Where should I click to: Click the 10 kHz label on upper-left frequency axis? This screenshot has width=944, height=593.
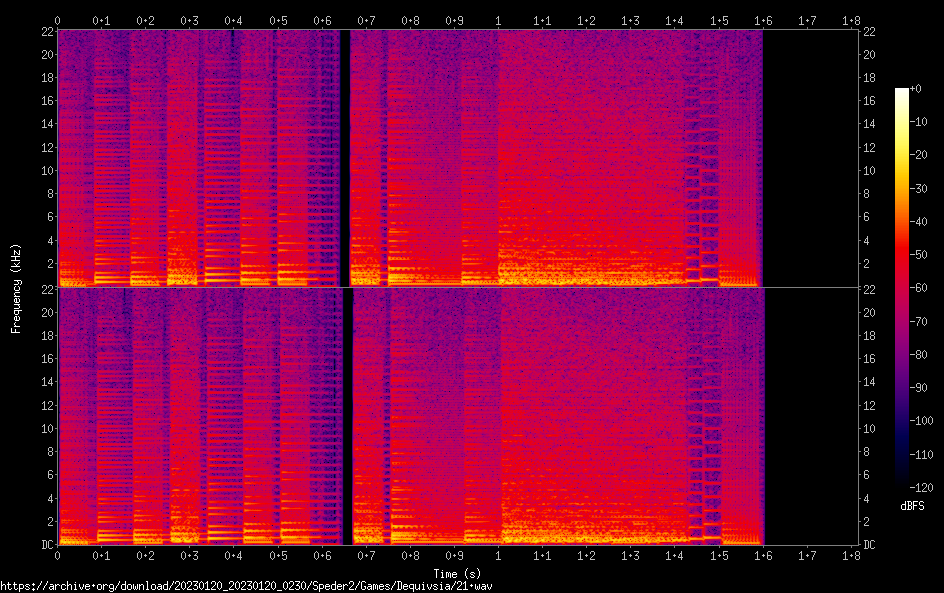45,170
